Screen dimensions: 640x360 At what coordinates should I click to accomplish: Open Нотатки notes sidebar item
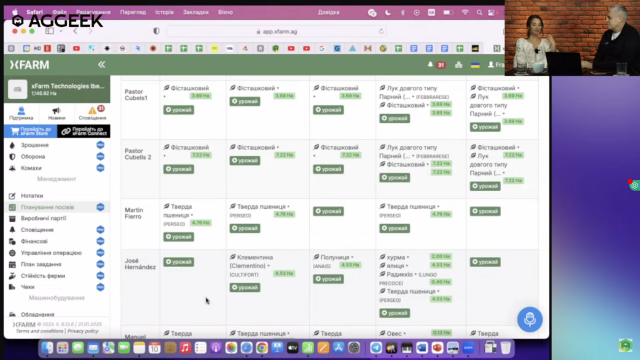[32, 196]
